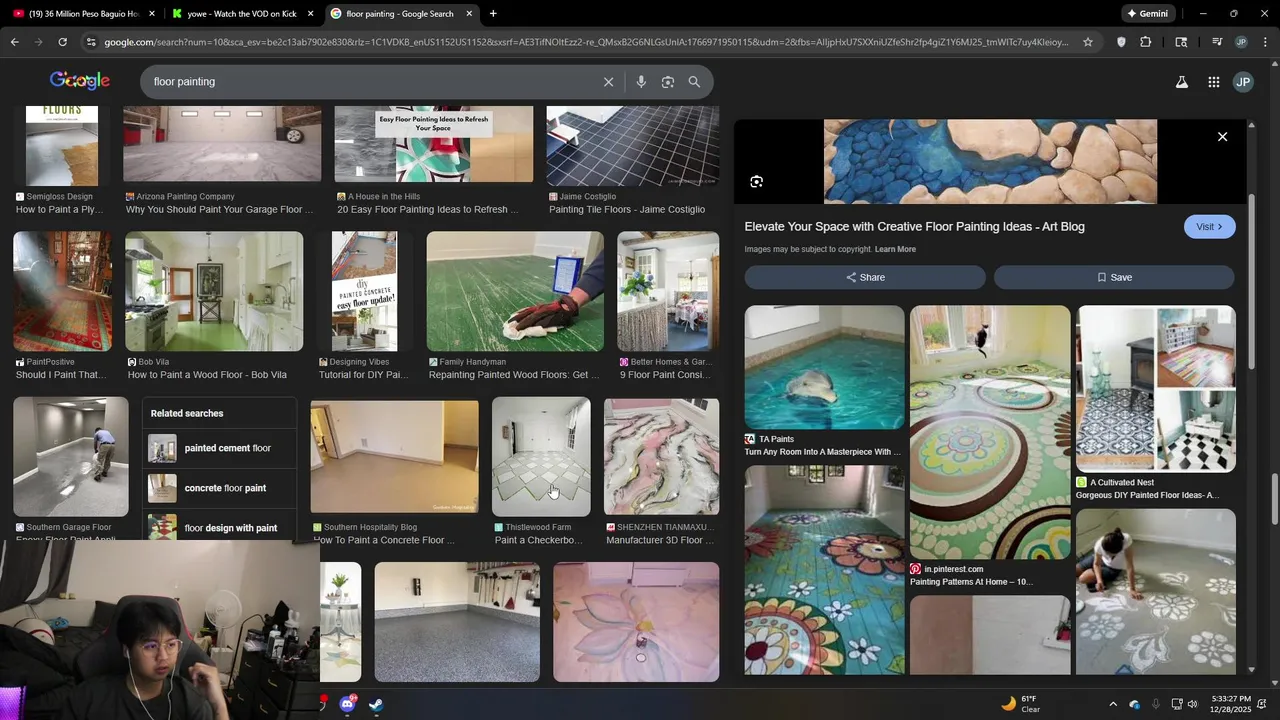
Task: Open the taskbar clock and date
Action: coord(1231,704)
